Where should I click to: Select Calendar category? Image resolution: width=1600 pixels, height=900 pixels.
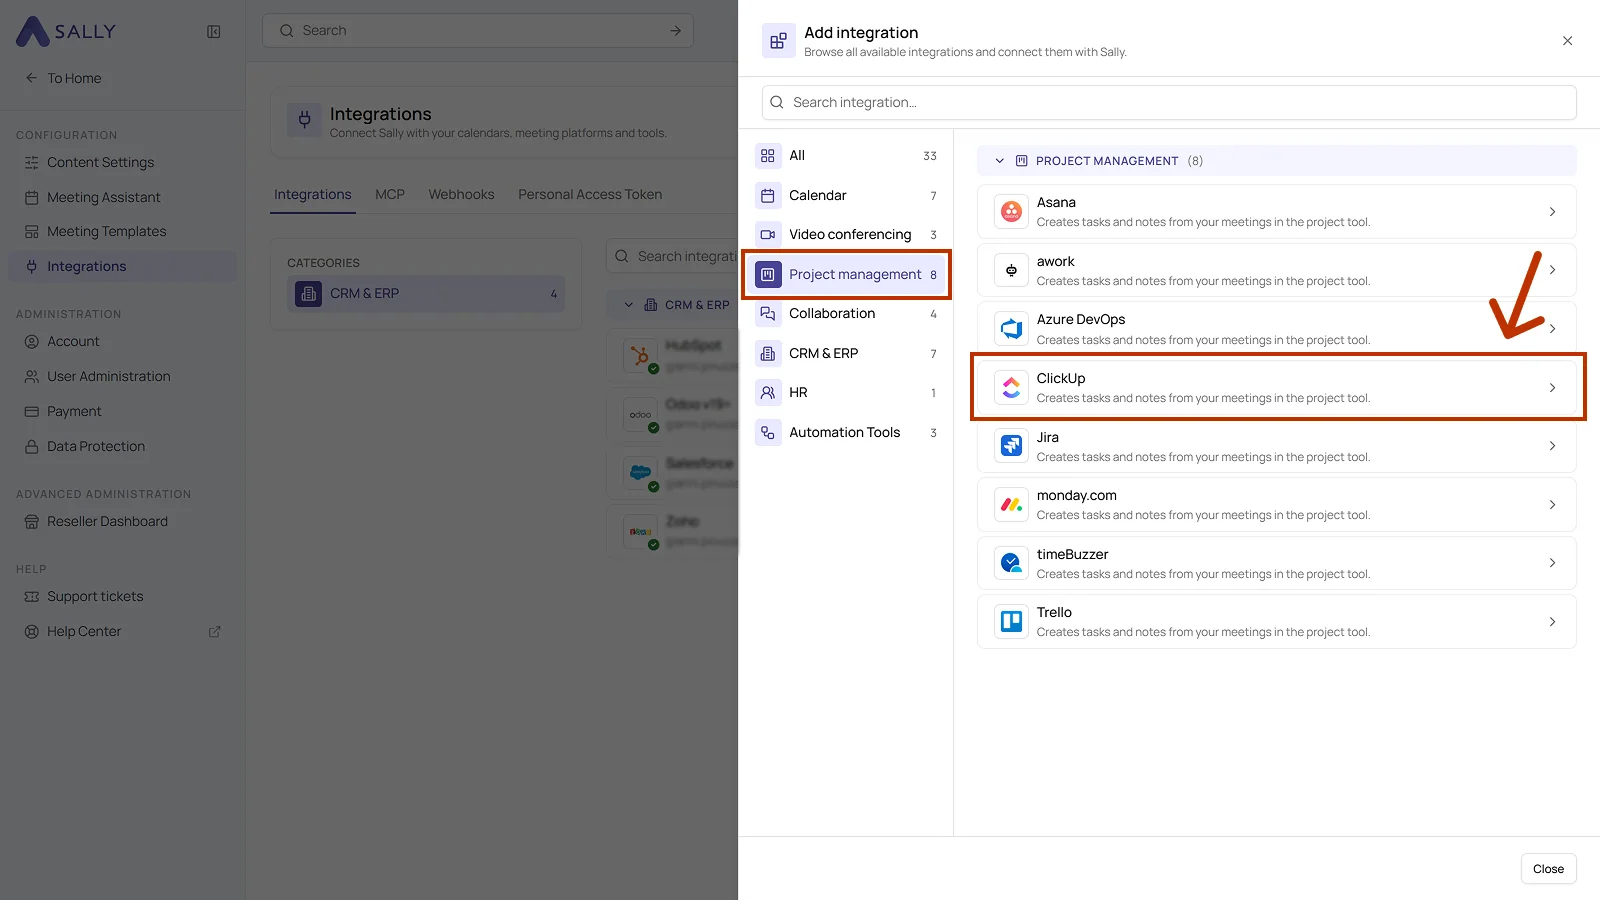pyautogui.click(x=847, y=195)
